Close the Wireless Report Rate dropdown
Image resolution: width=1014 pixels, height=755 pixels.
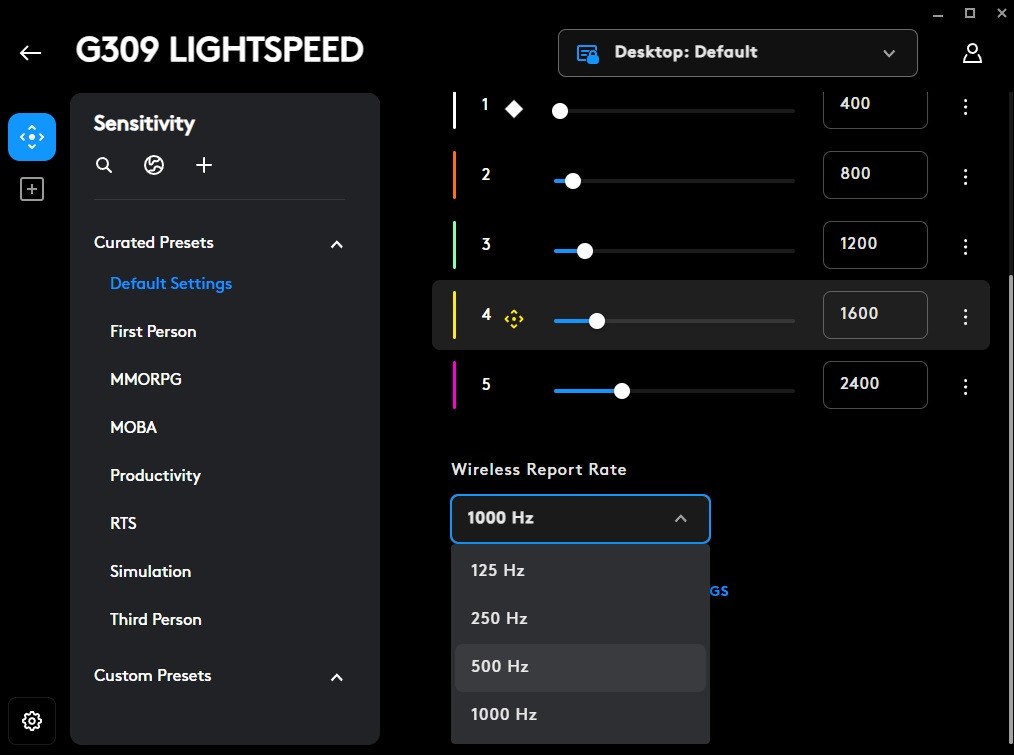click(x=580, y=518)
